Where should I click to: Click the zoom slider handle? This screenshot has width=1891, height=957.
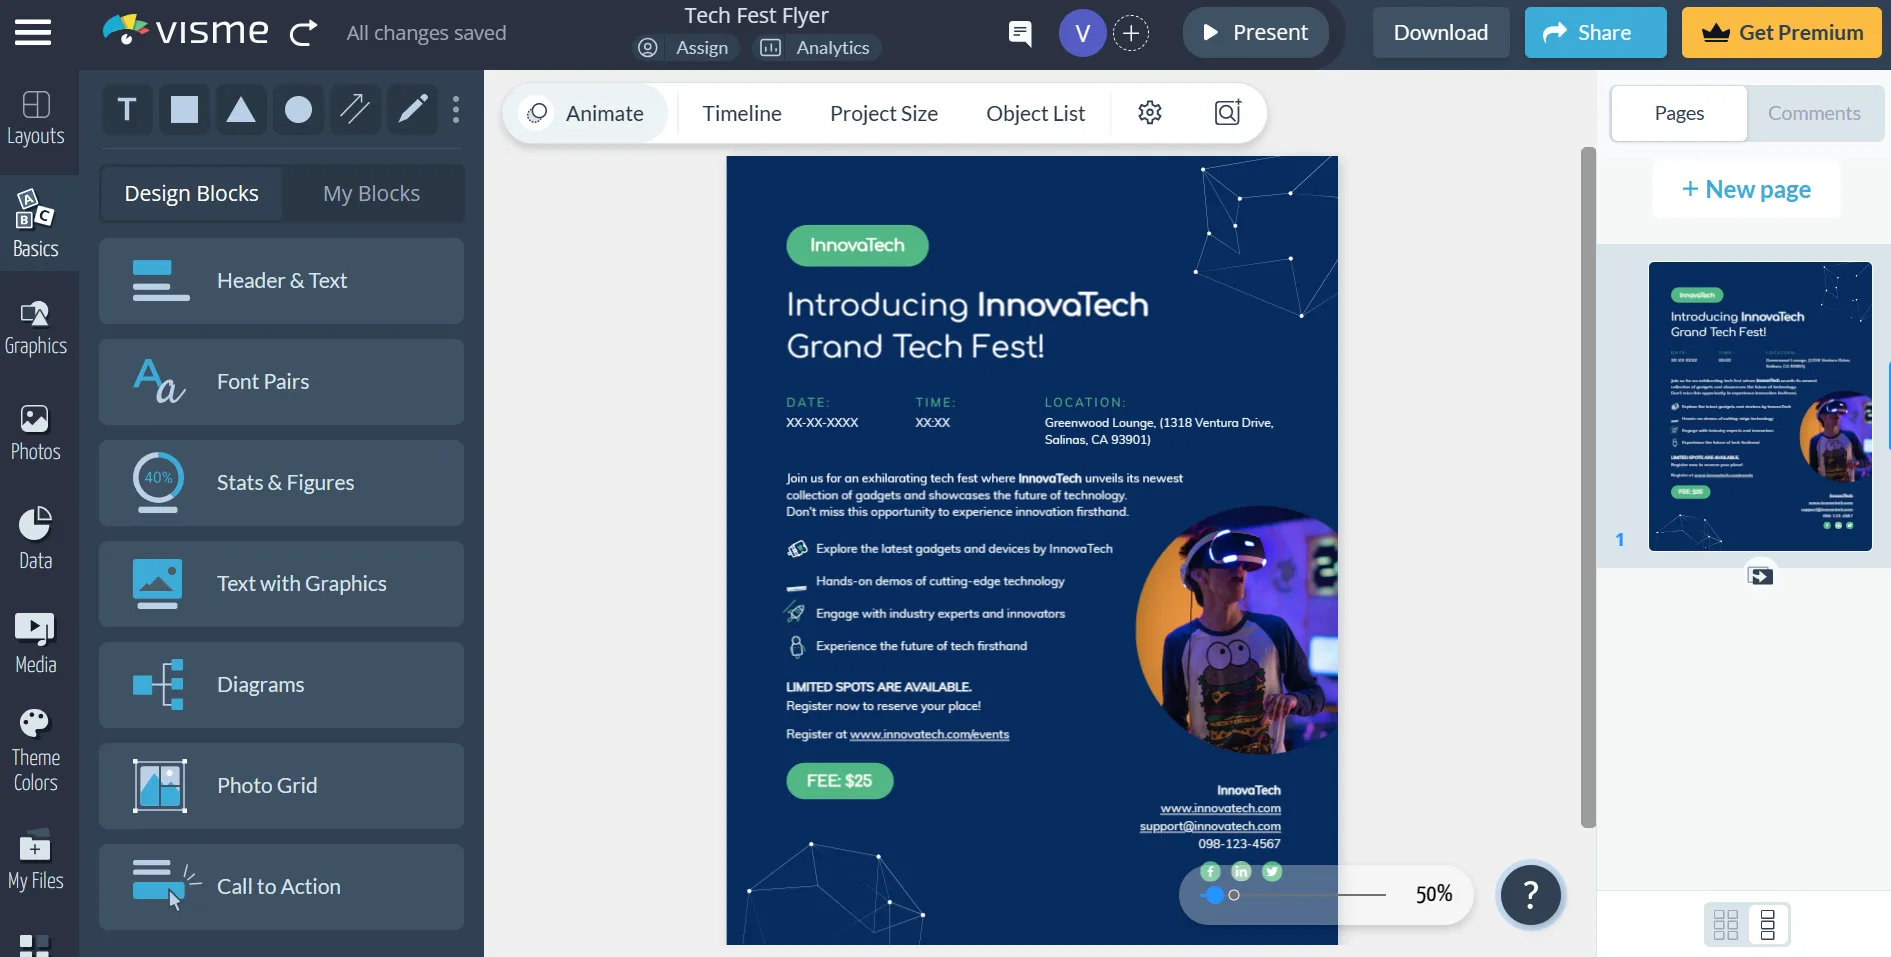pyautogui.click(x=1214, y=895)
